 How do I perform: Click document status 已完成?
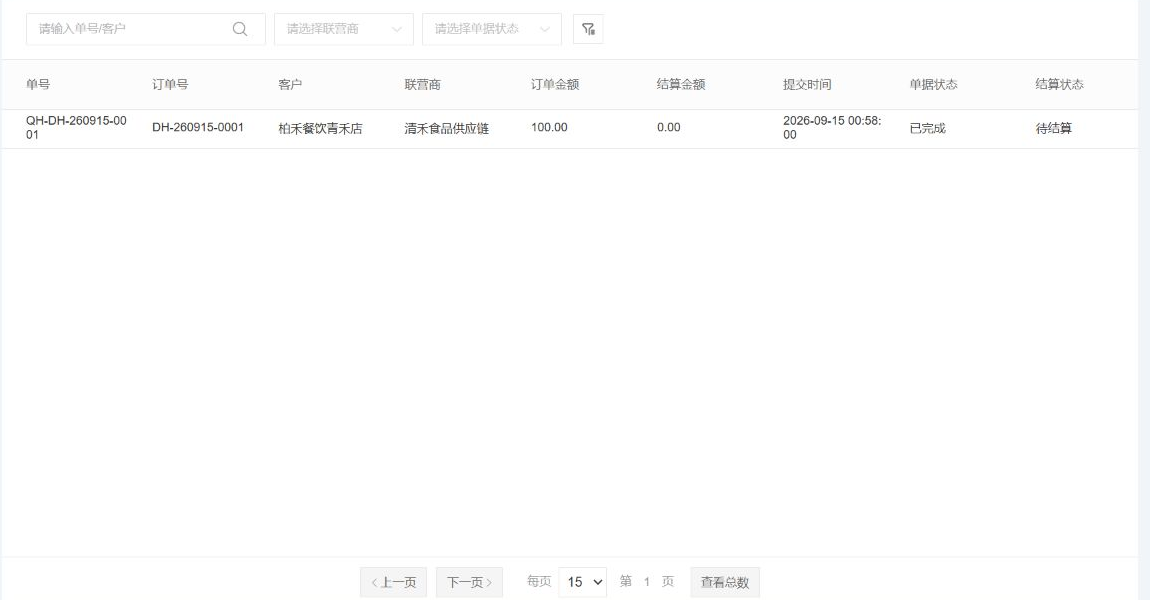point(928,128)
